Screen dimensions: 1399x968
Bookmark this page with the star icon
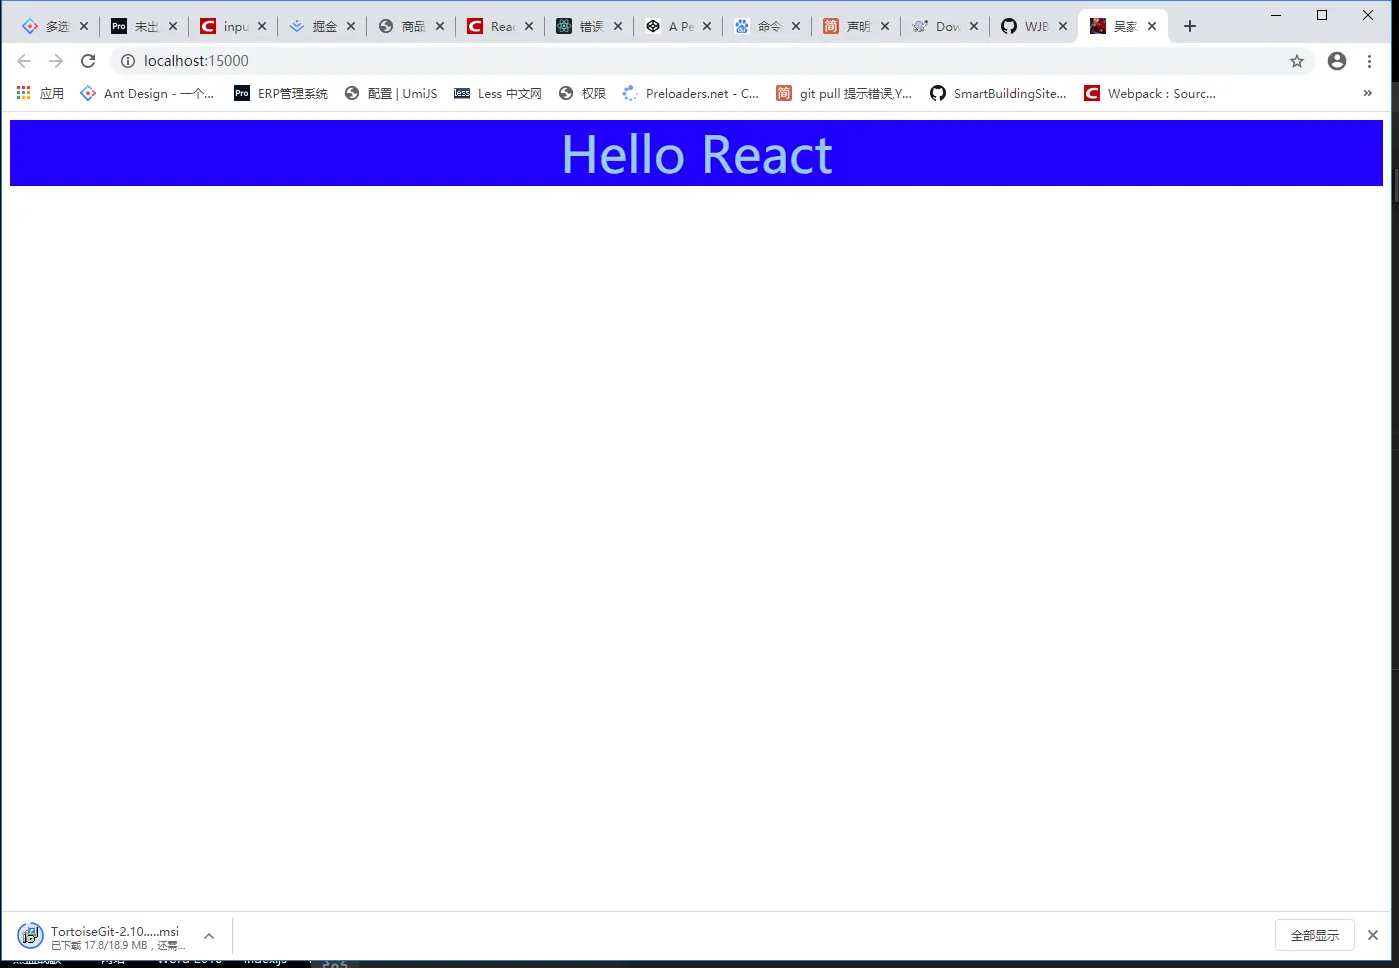[x=1297, y=61]
